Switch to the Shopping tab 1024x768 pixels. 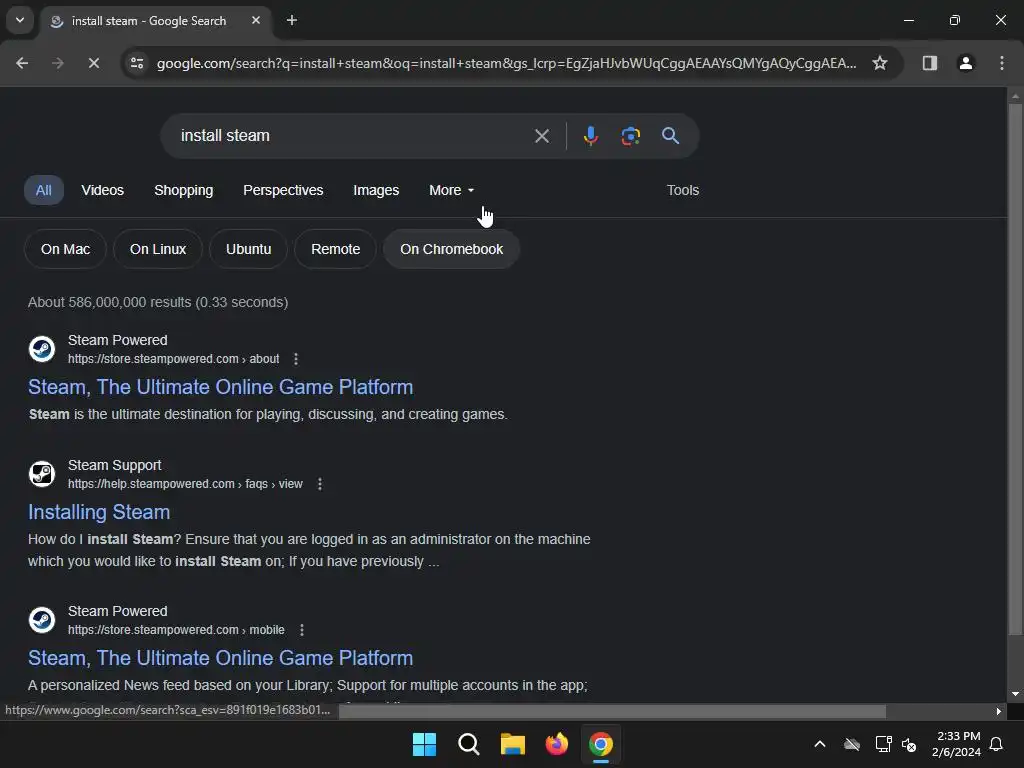[184, 190]
